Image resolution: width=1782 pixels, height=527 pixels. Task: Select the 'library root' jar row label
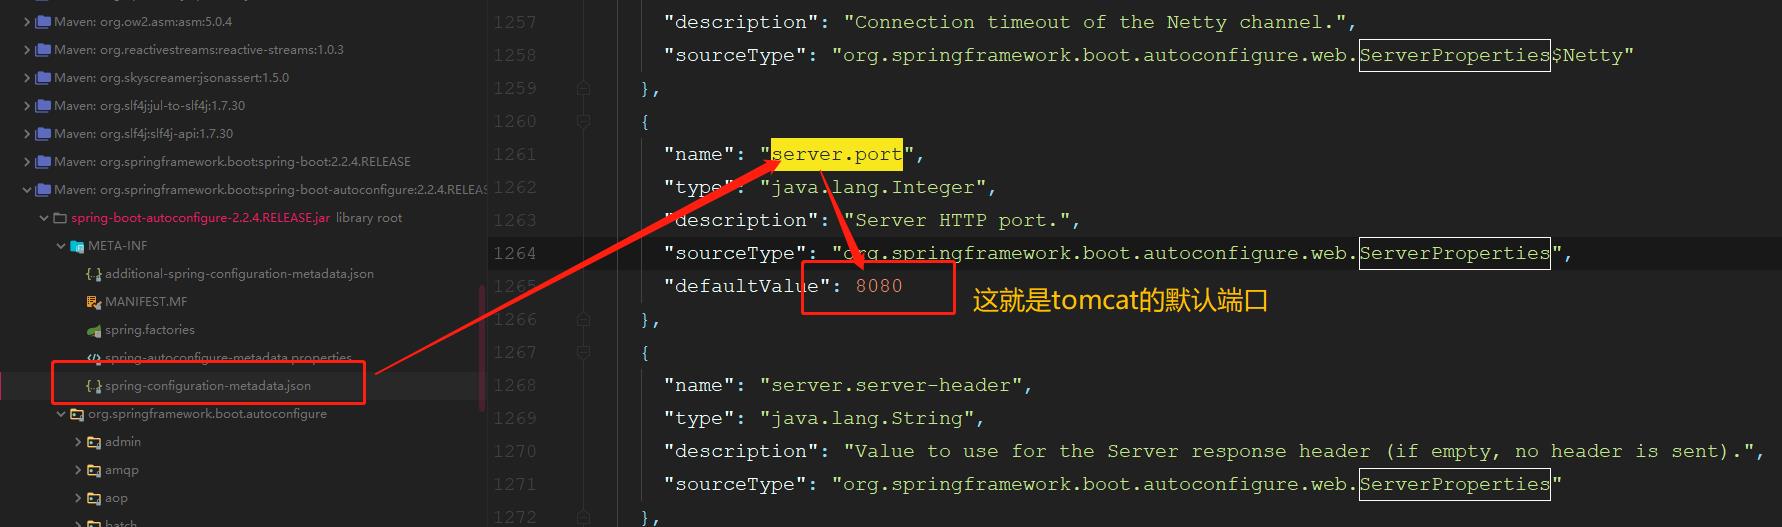[369, 217]
